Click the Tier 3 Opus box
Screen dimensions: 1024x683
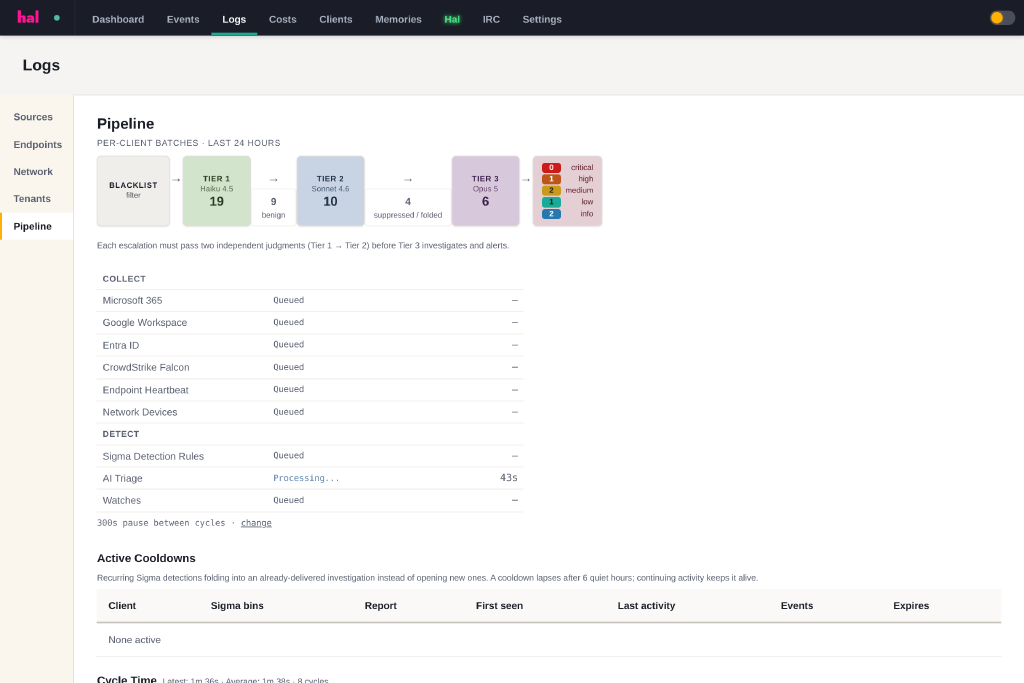point(485,191)
